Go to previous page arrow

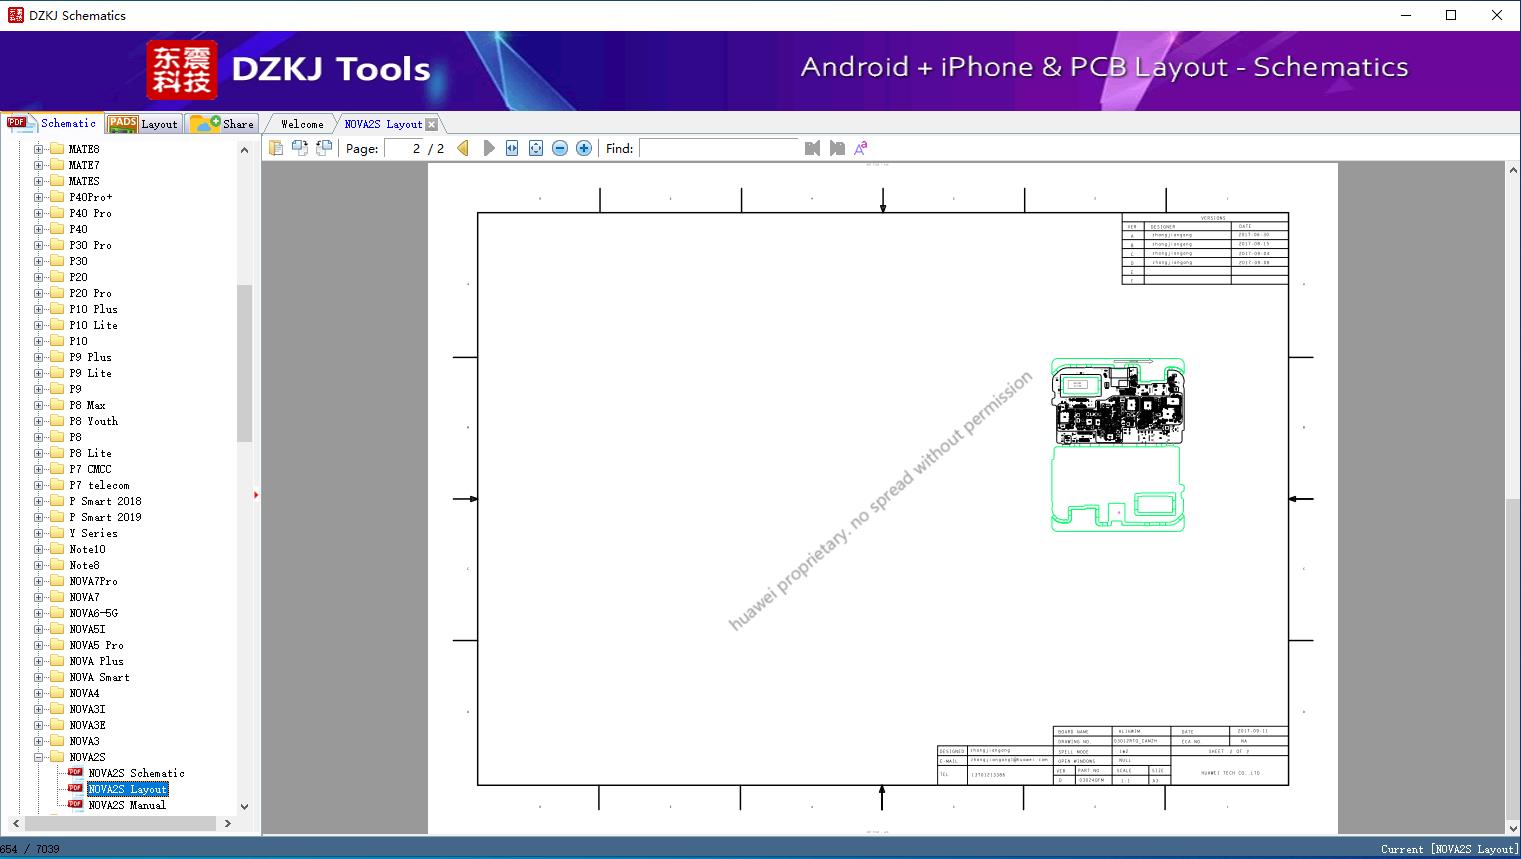pyautogui.click(x=463, y=148)
